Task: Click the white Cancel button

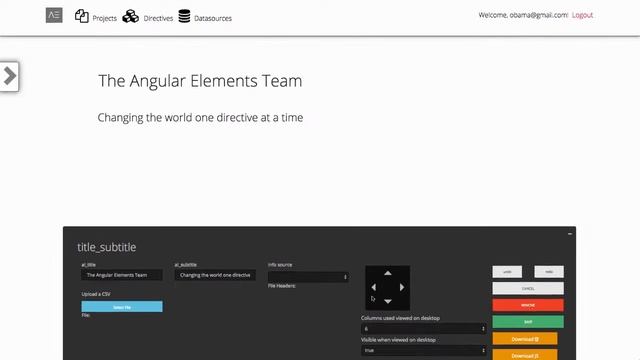Action: pos(528,289)
